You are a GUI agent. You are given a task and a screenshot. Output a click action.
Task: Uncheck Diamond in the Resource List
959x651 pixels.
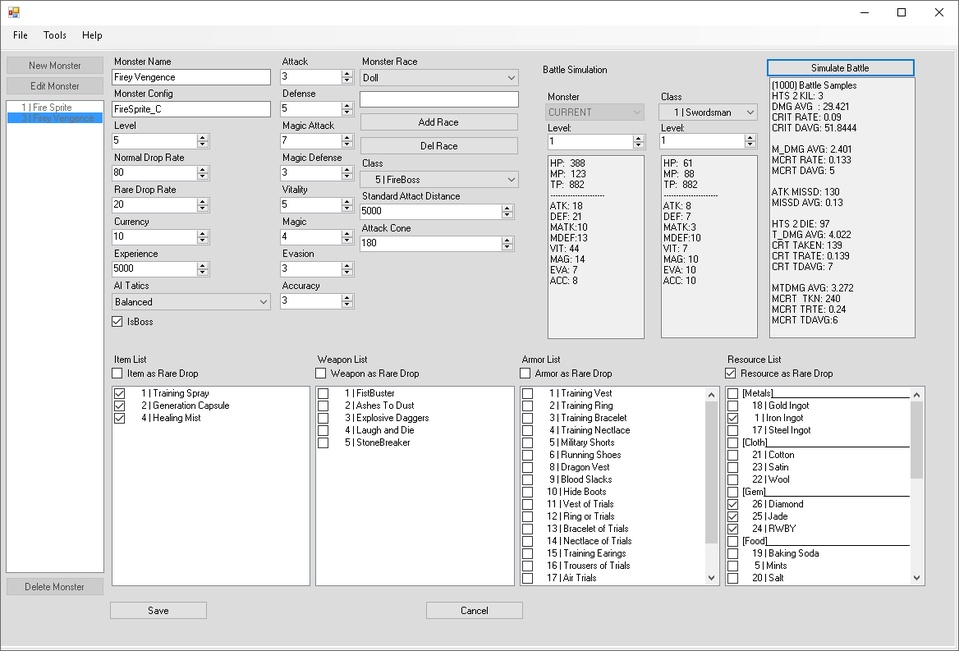click(x=733, y=504)
